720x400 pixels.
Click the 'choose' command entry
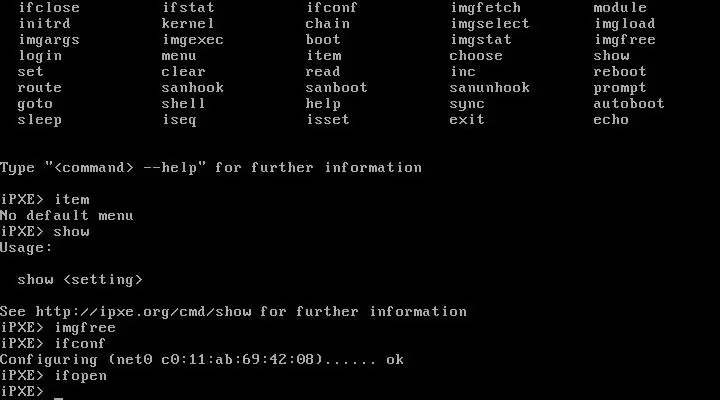tap(476, 56)
